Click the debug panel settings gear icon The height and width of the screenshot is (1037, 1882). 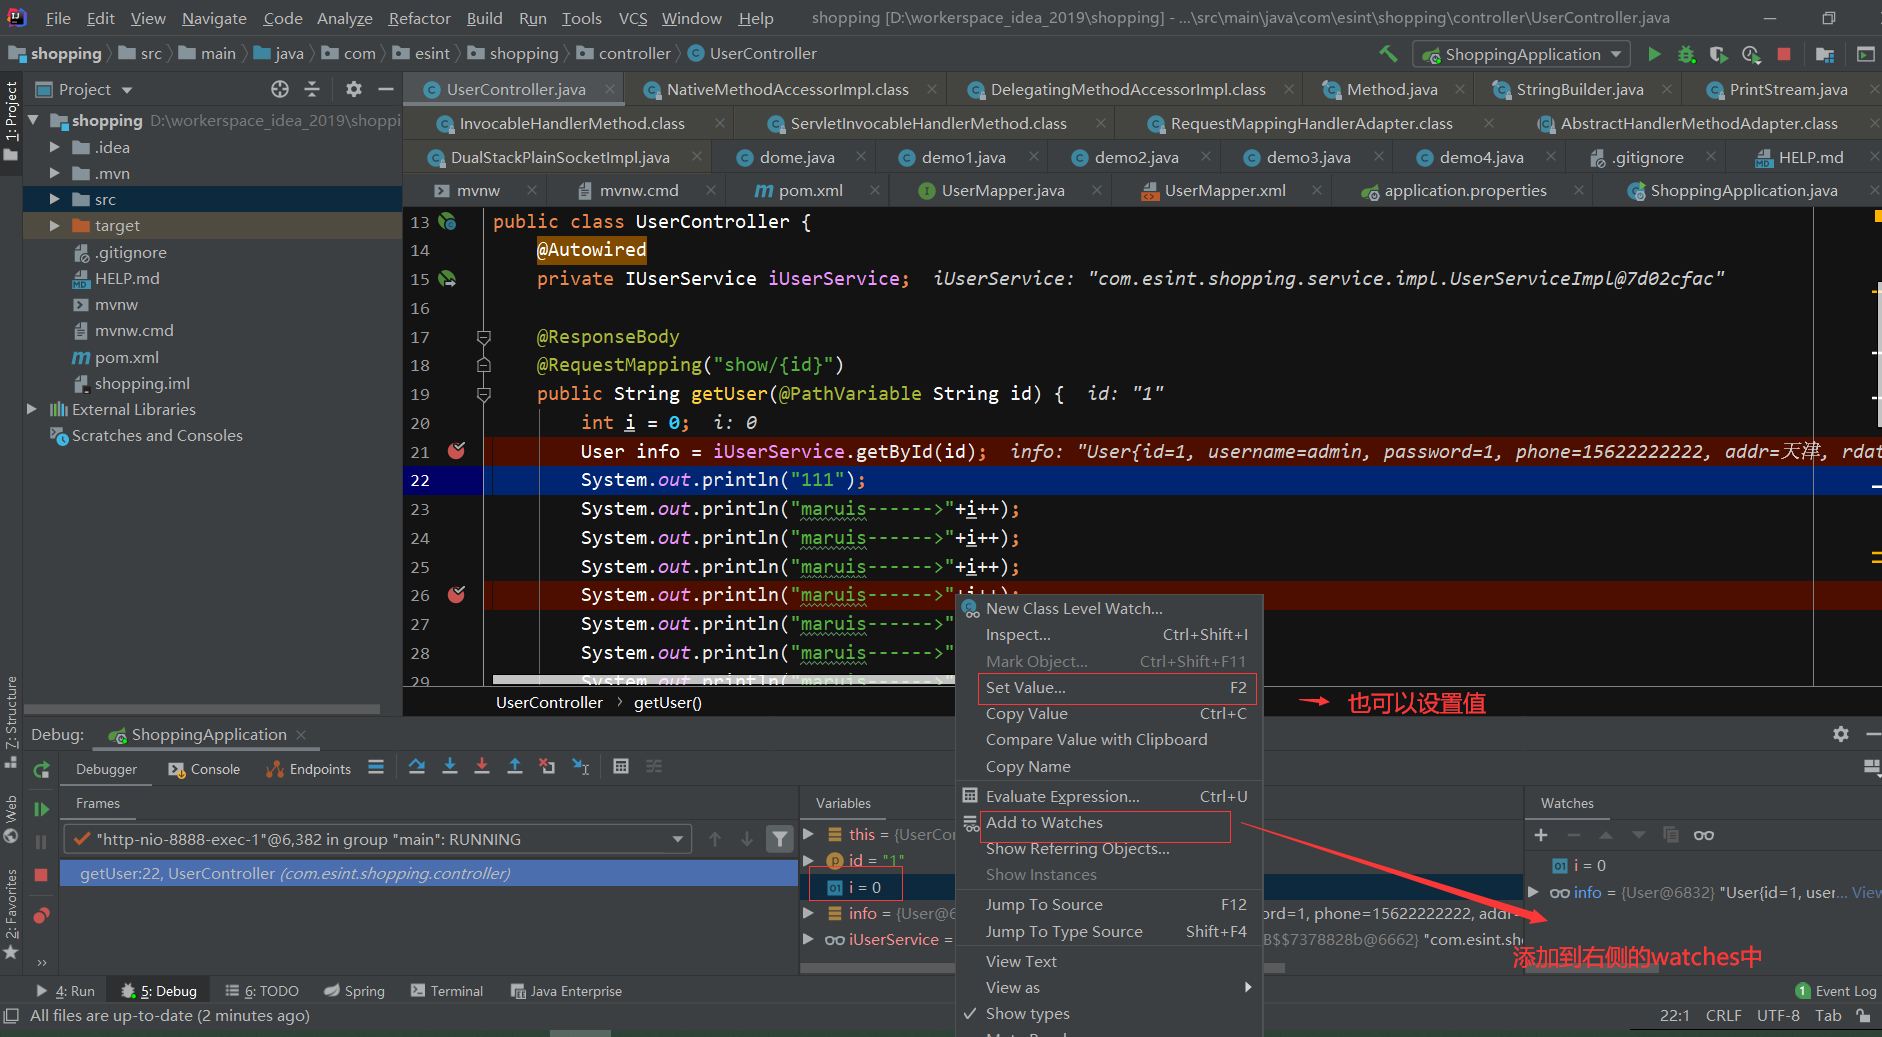1841,733
